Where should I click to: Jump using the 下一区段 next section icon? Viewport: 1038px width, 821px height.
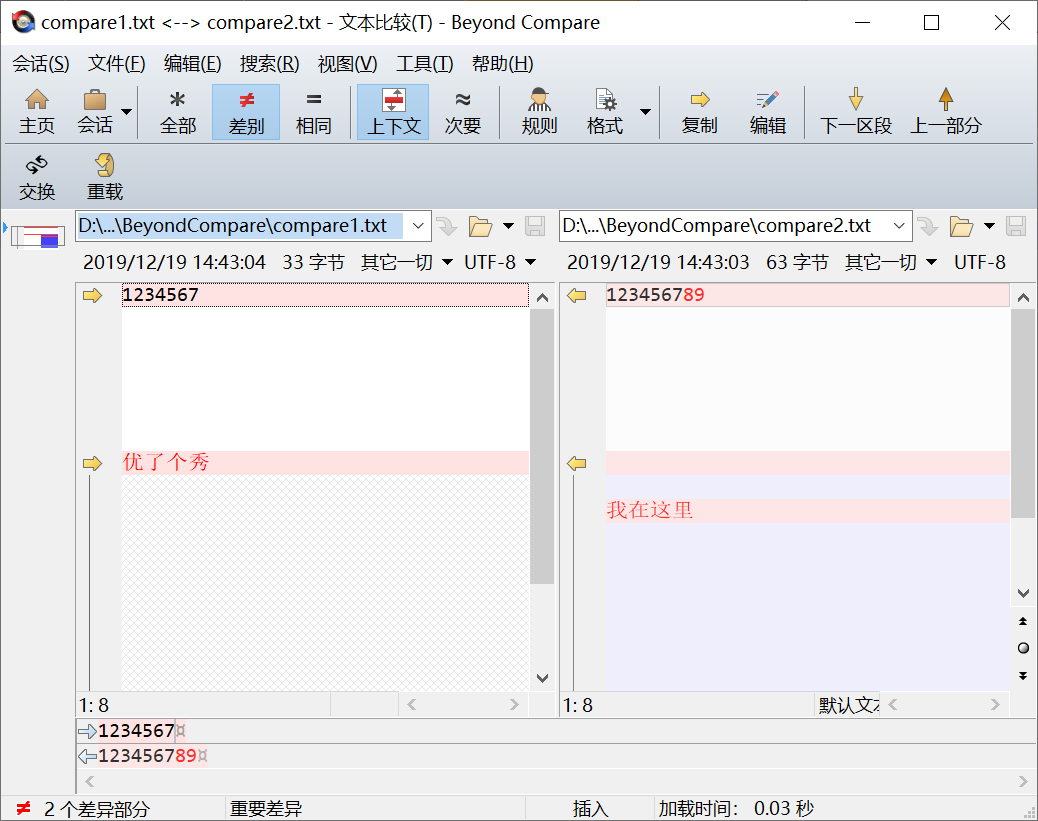(855, 110)
